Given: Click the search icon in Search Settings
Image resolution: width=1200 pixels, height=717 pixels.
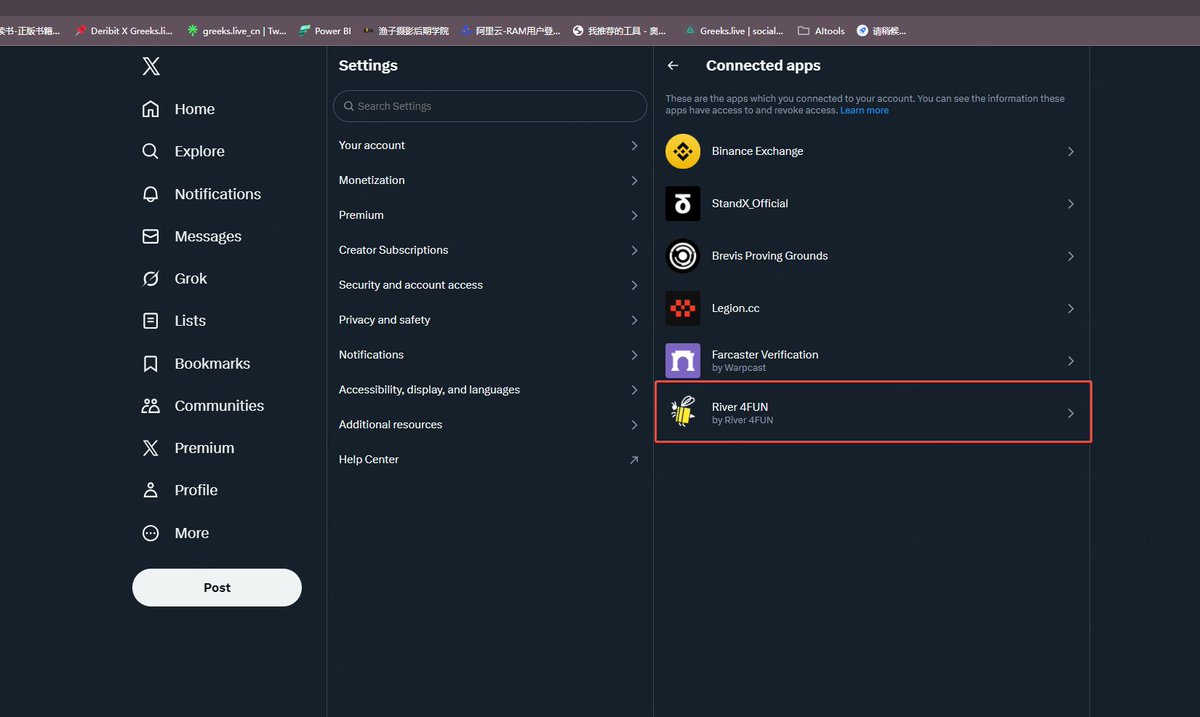Looking at the screenshot, I should [x=349, y=106].
